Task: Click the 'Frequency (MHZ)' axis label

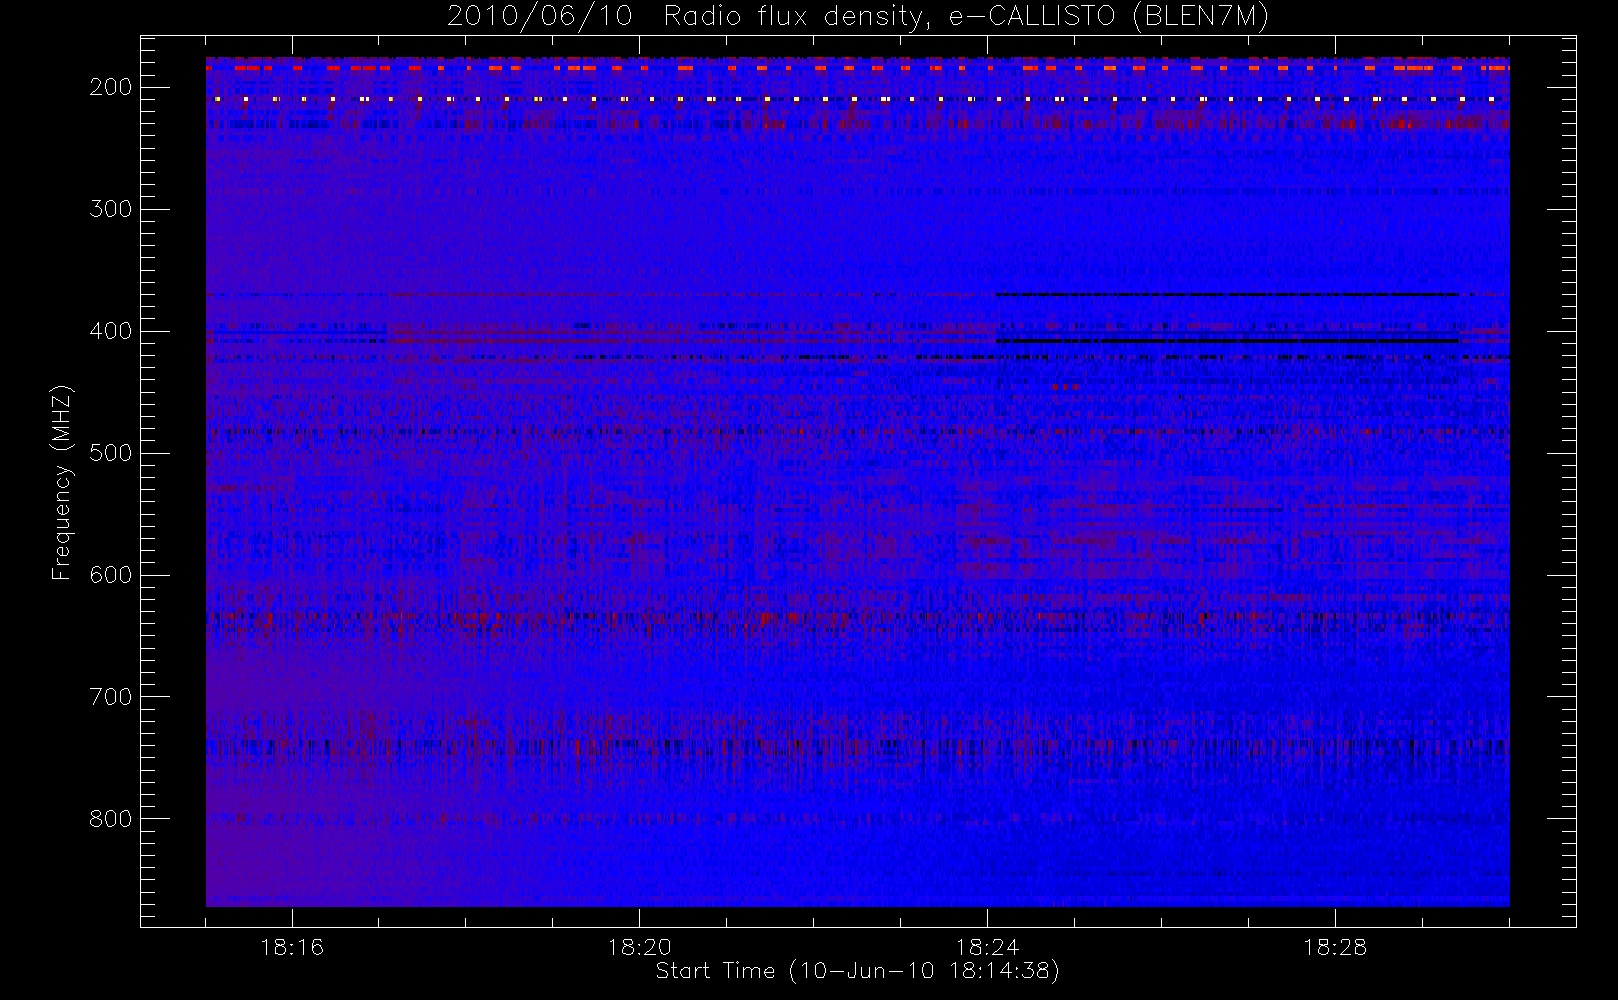Action: coord(62,482)
